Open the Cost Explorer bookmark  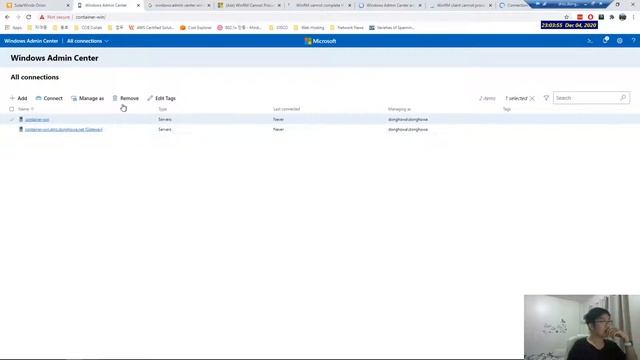pyautogui.click(x=196, y=28)
